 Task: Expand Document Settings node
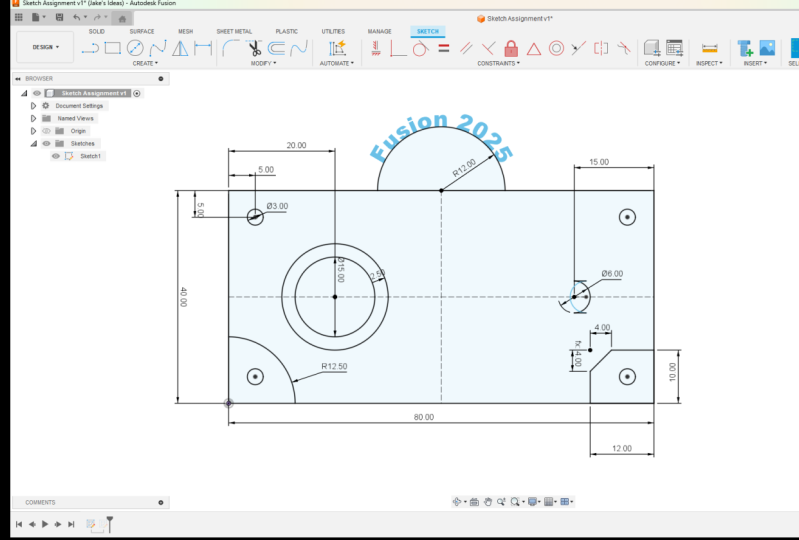33,106
